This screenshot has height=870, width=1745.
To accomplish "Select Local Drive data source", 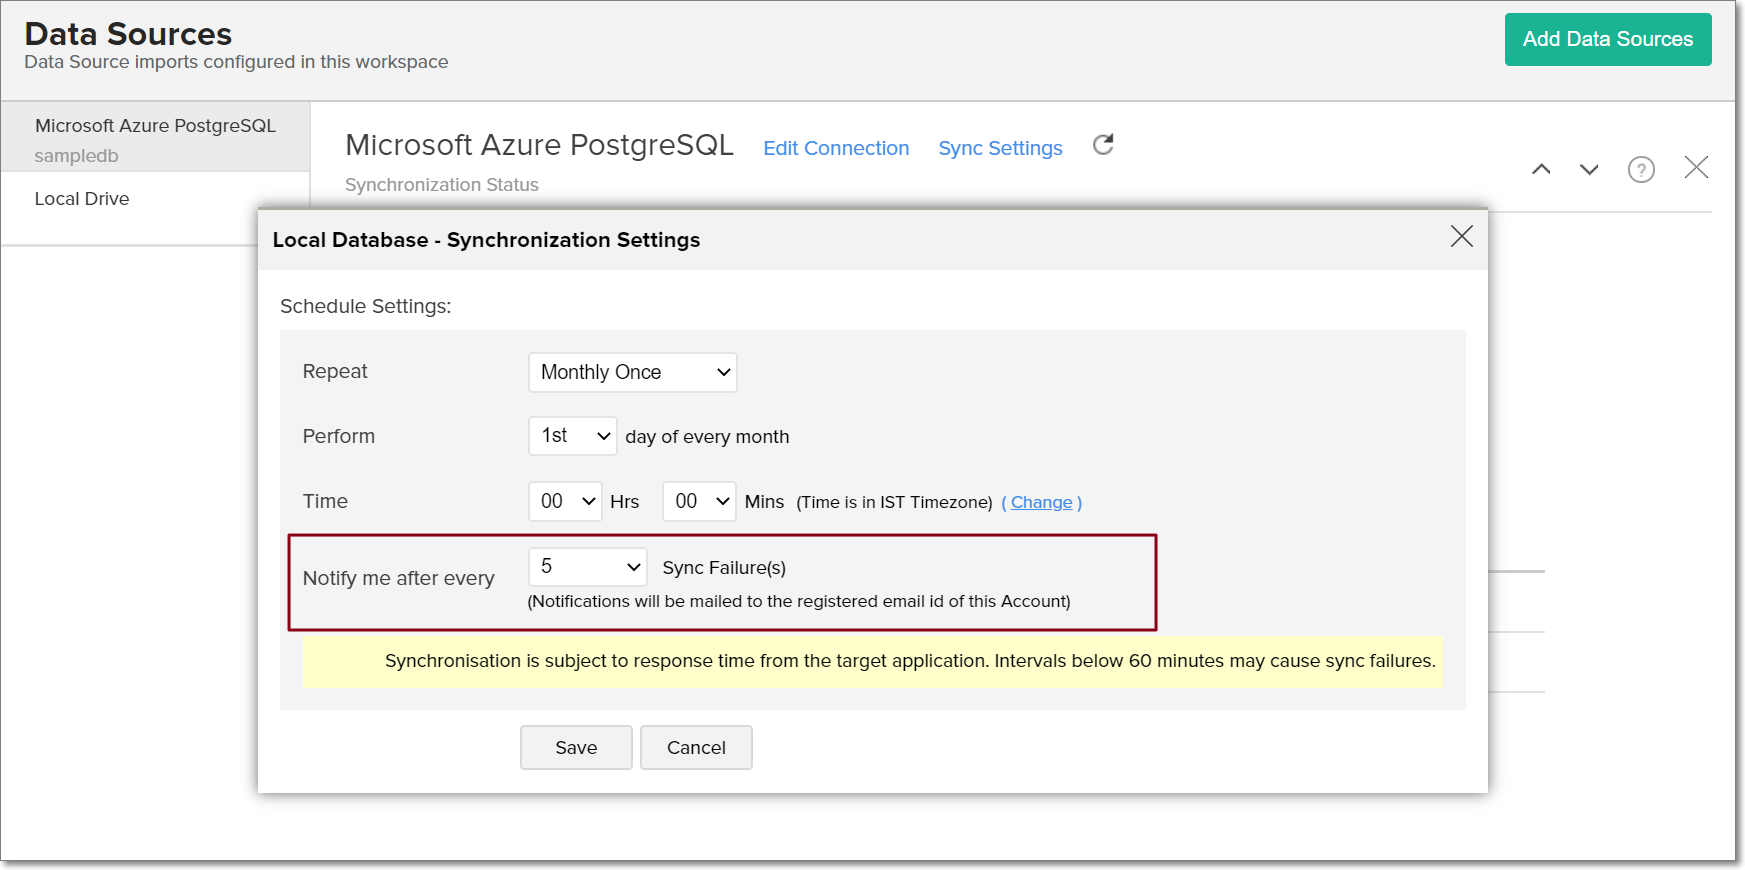I will click(82, 199).
